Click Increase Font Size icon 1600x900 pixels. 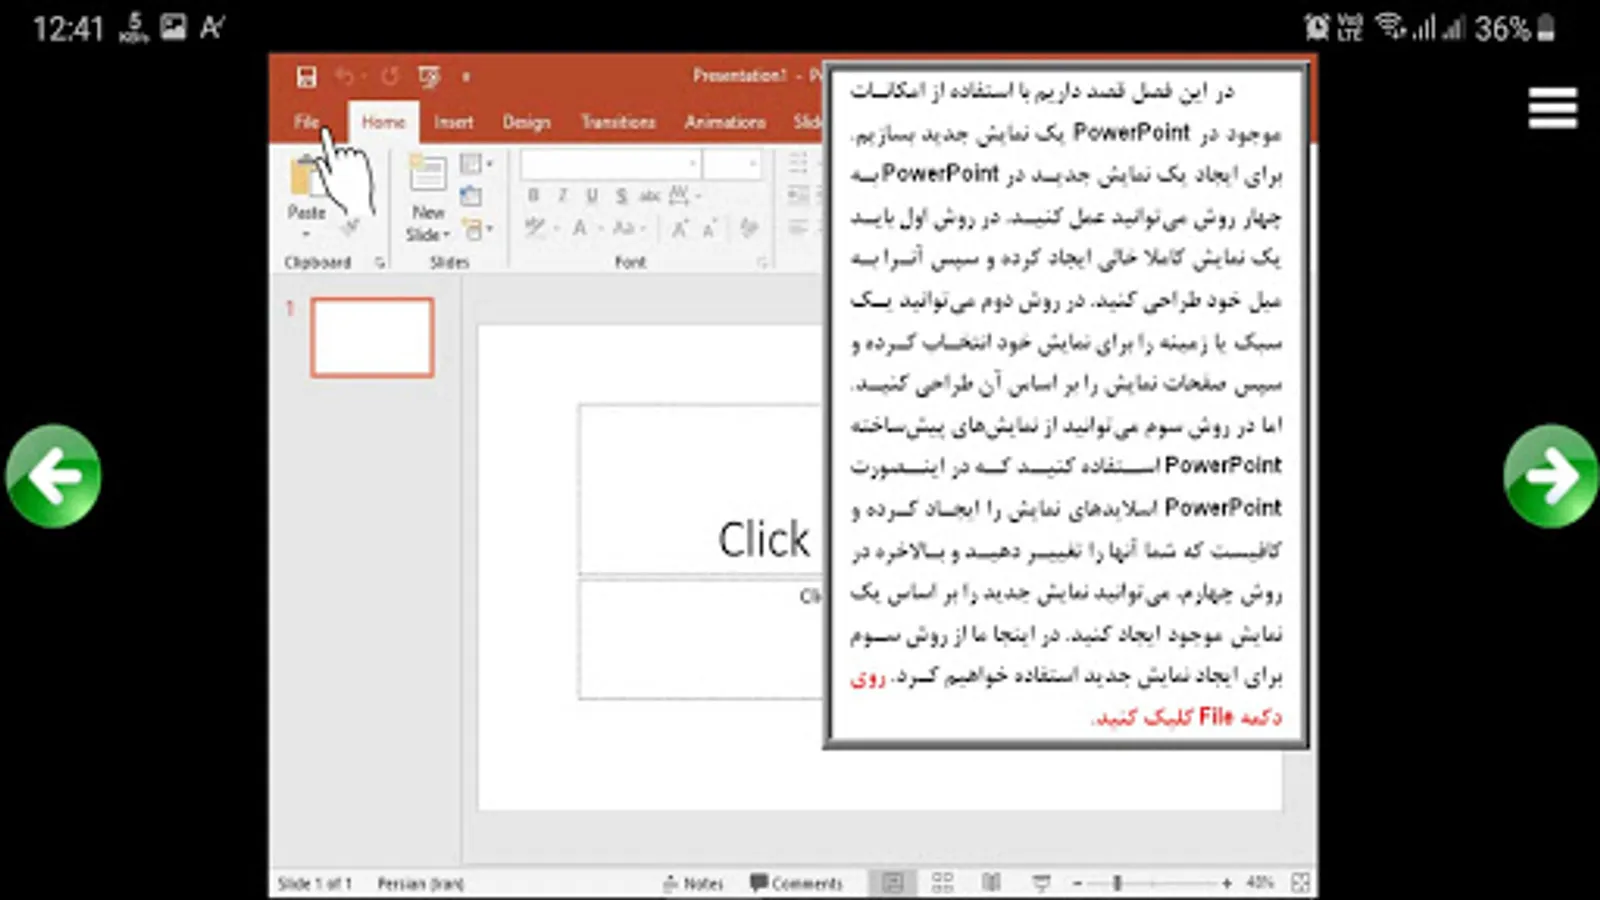pyautogui.click(x=680, y=229)
